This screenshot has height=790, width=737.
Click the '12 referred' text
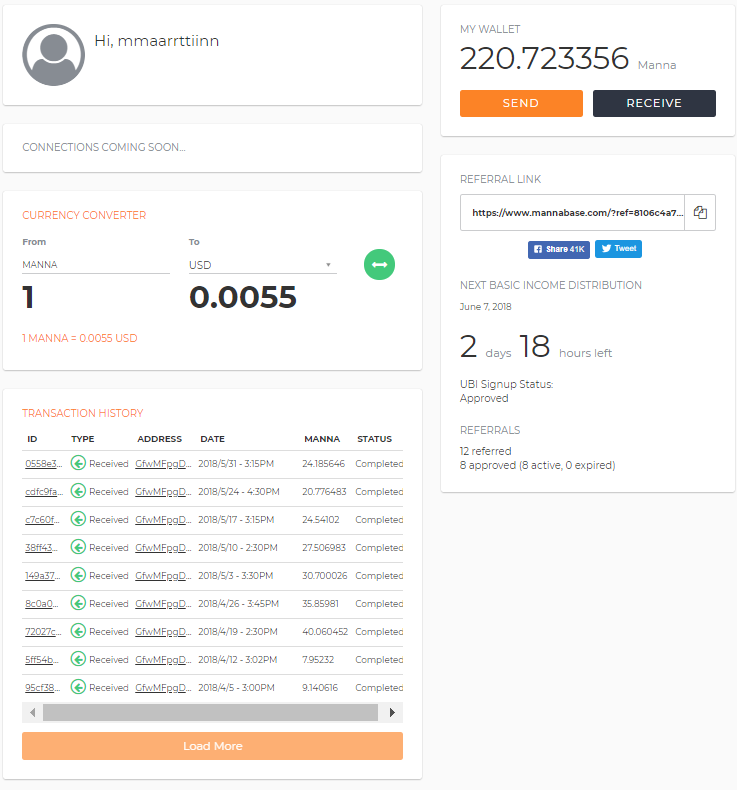point(486,451)
